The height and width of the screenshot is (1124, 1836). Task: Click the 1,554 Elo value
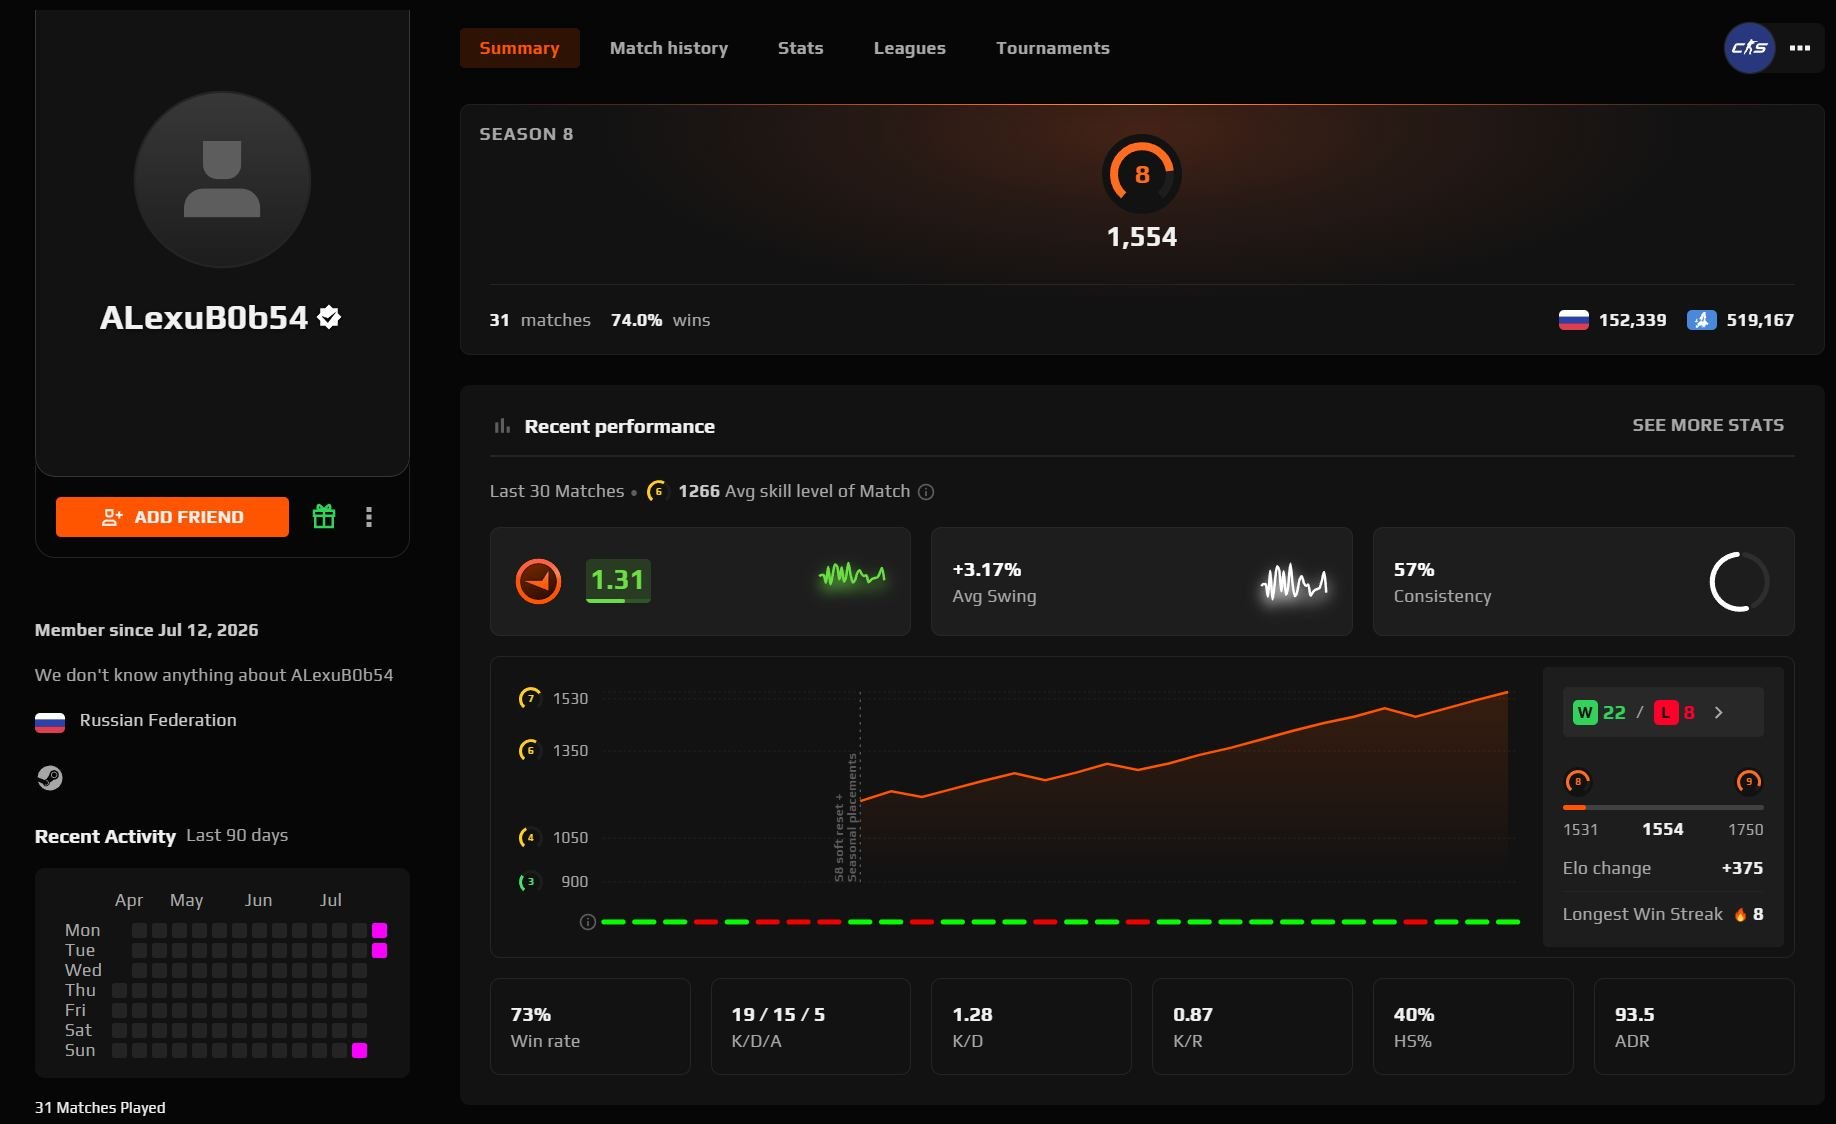[1142, 237]
